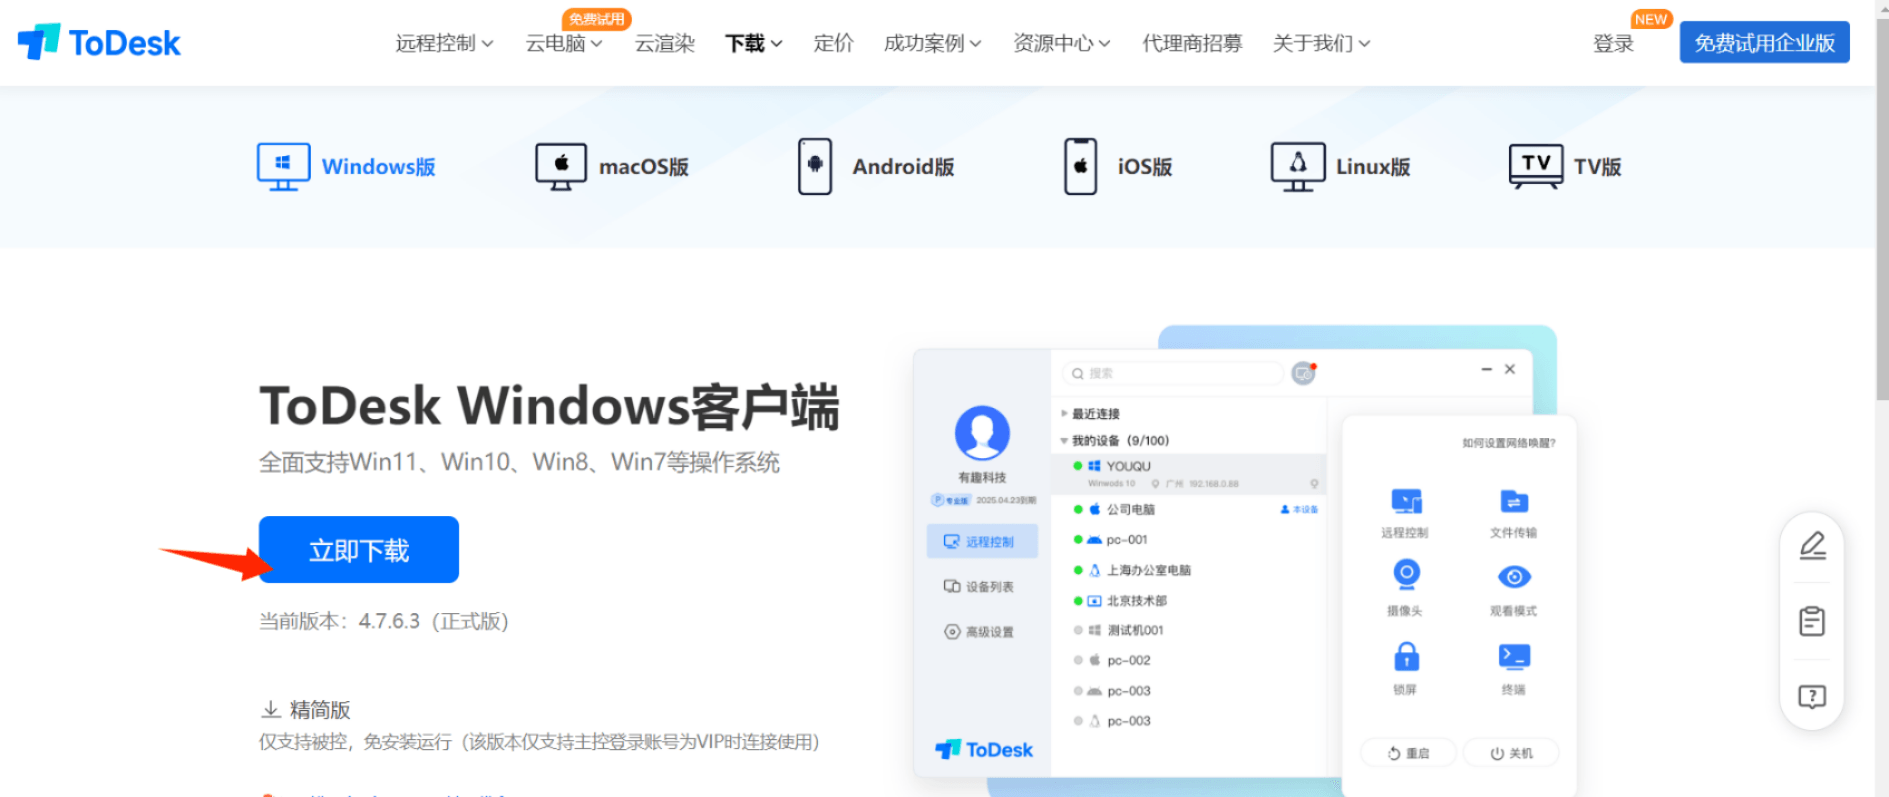Open the 云渲染 menu item
1889x797 pixels.
point(665,43)
